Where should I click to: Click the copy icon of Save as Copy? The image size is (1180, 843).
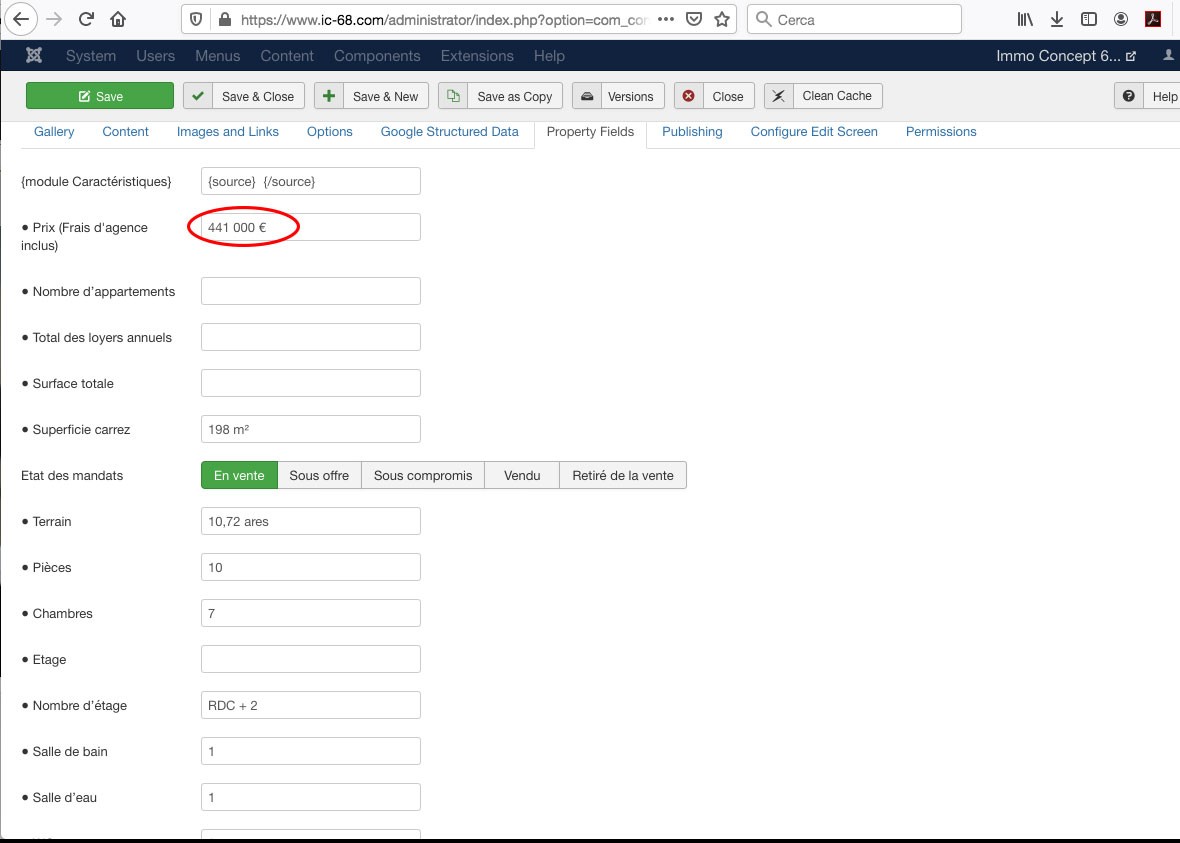(453, 96)
